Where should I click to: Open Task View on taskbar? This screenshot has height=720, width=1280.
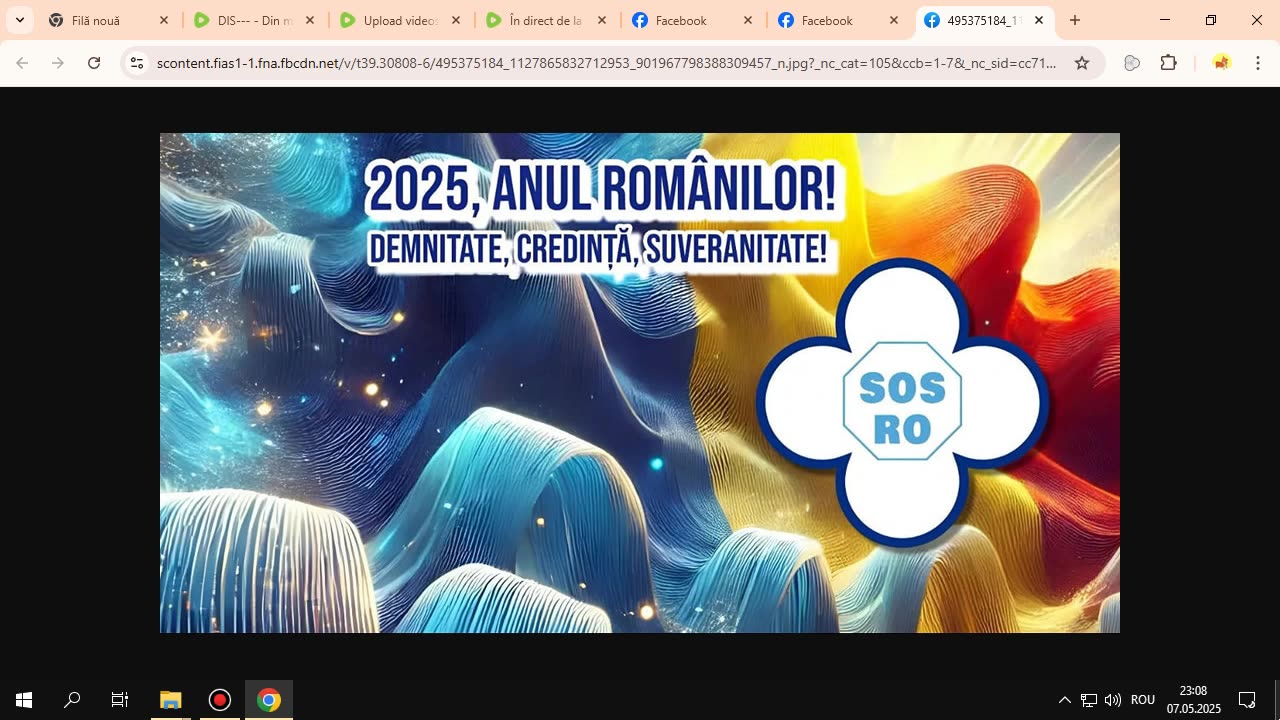(x=120, y=700)
